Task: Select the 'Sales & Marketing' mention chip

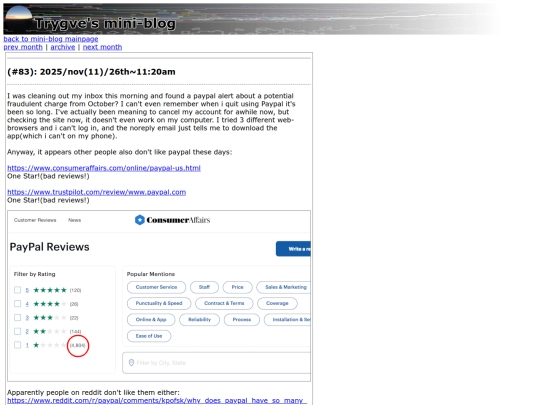Action: point(284,287)
